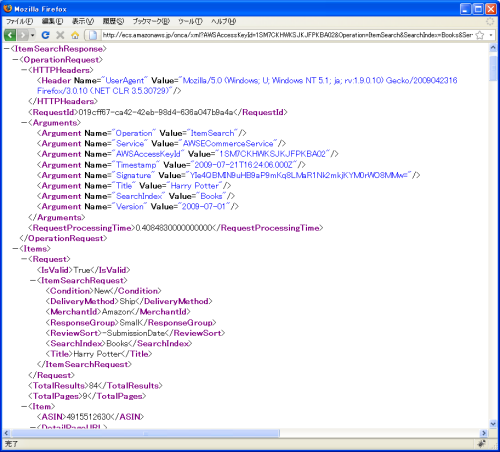
Task: Click the URL address field
Action: 287,35
